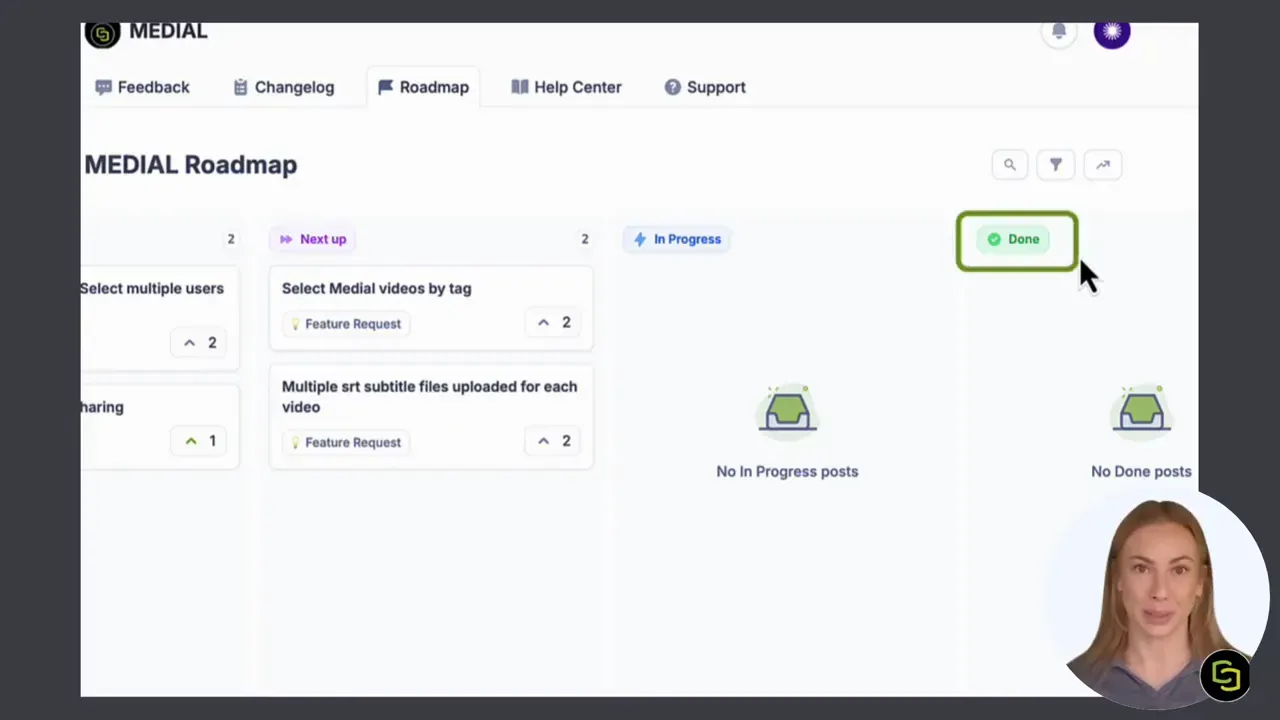Open the Support tab

pyautogui.click(x=705, y=87)
